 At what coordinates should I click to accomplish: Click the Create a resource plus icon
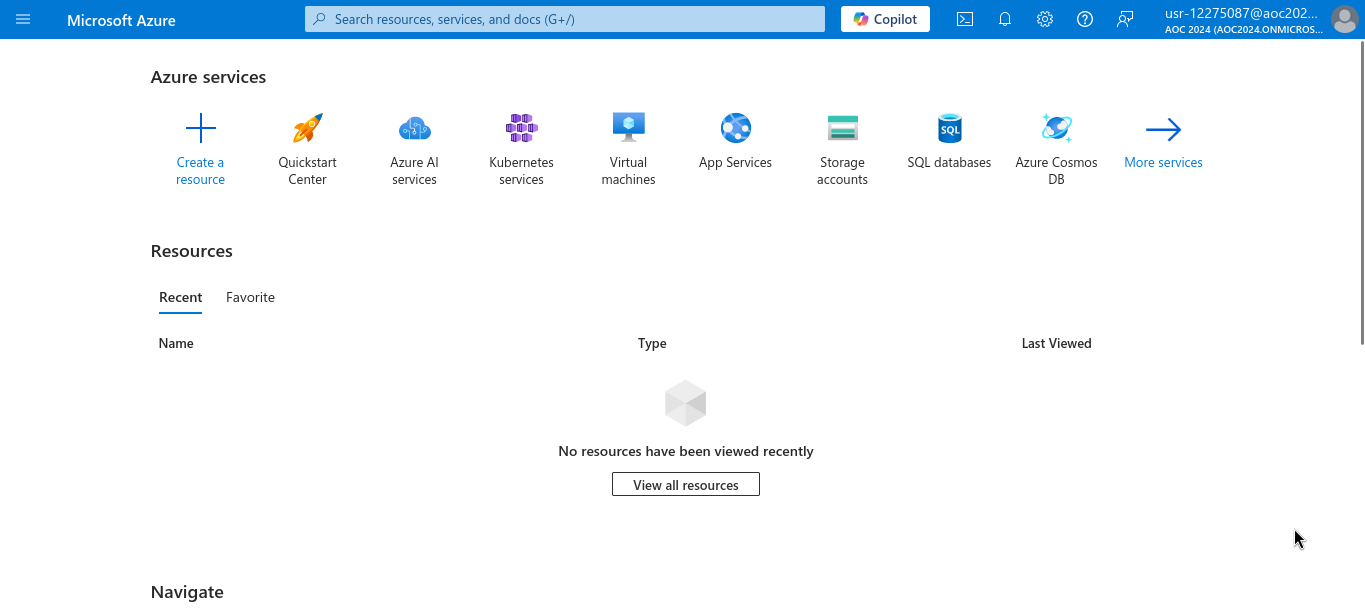click(200, 129)
